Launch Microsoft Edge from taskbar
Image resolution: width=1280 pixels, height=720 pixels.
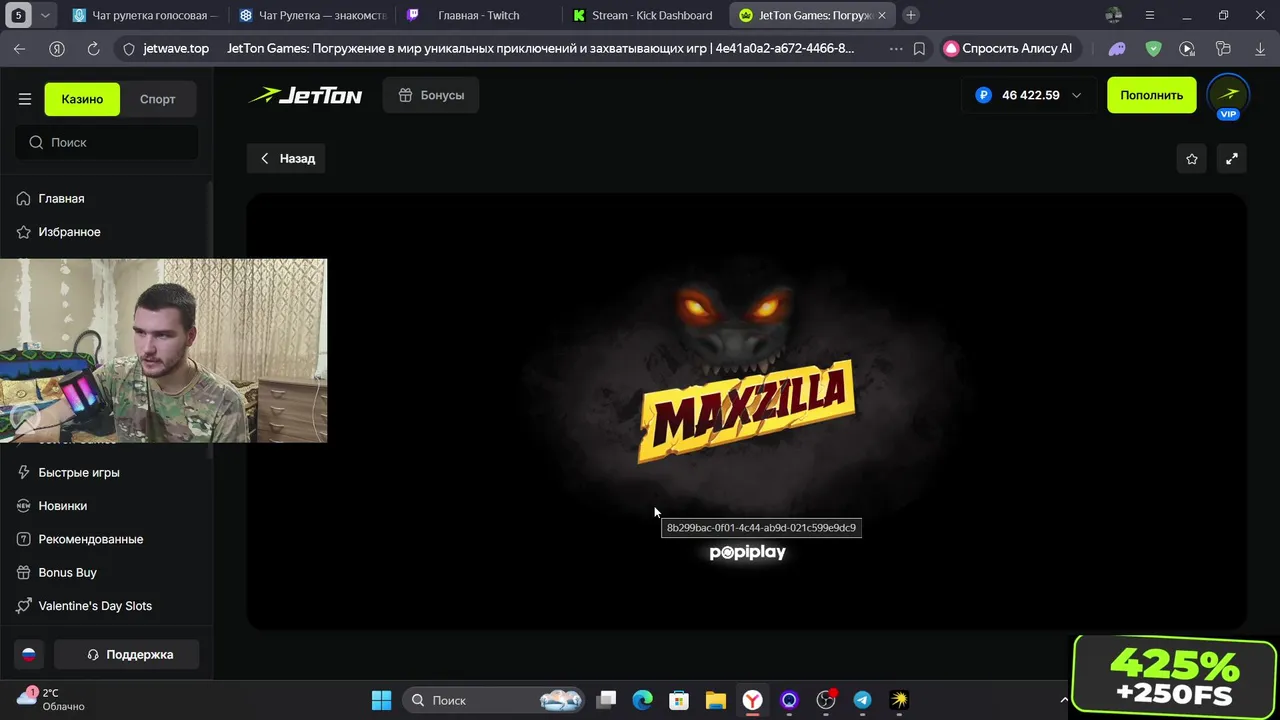coord(642,700)
